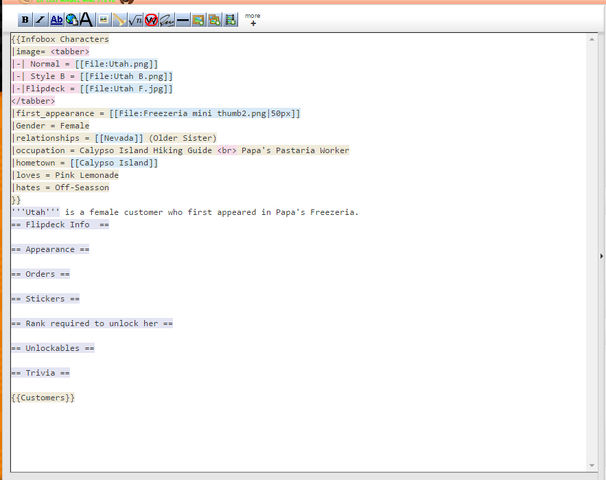Click '== Appearance ==' heading
The width and height of the screenshot is (606, 480).
point(50,249)
